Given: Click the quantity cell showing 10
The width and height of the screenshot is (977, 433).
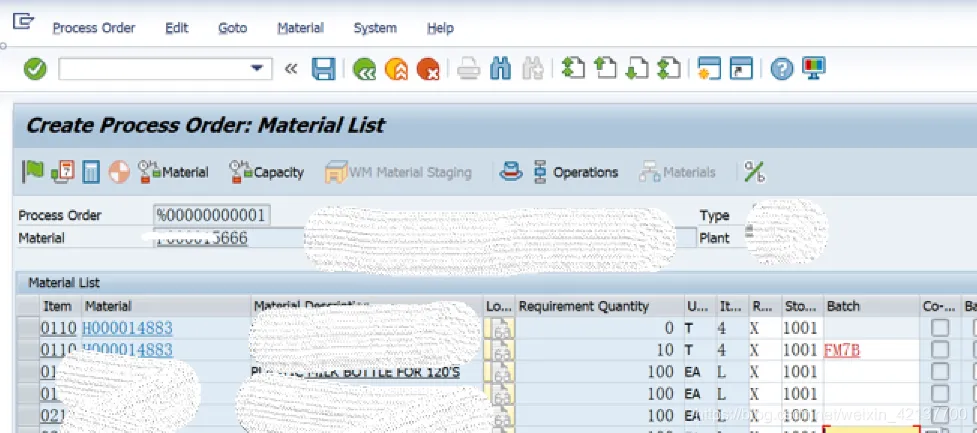Looking at the screenshot, I should pos(599,350).
